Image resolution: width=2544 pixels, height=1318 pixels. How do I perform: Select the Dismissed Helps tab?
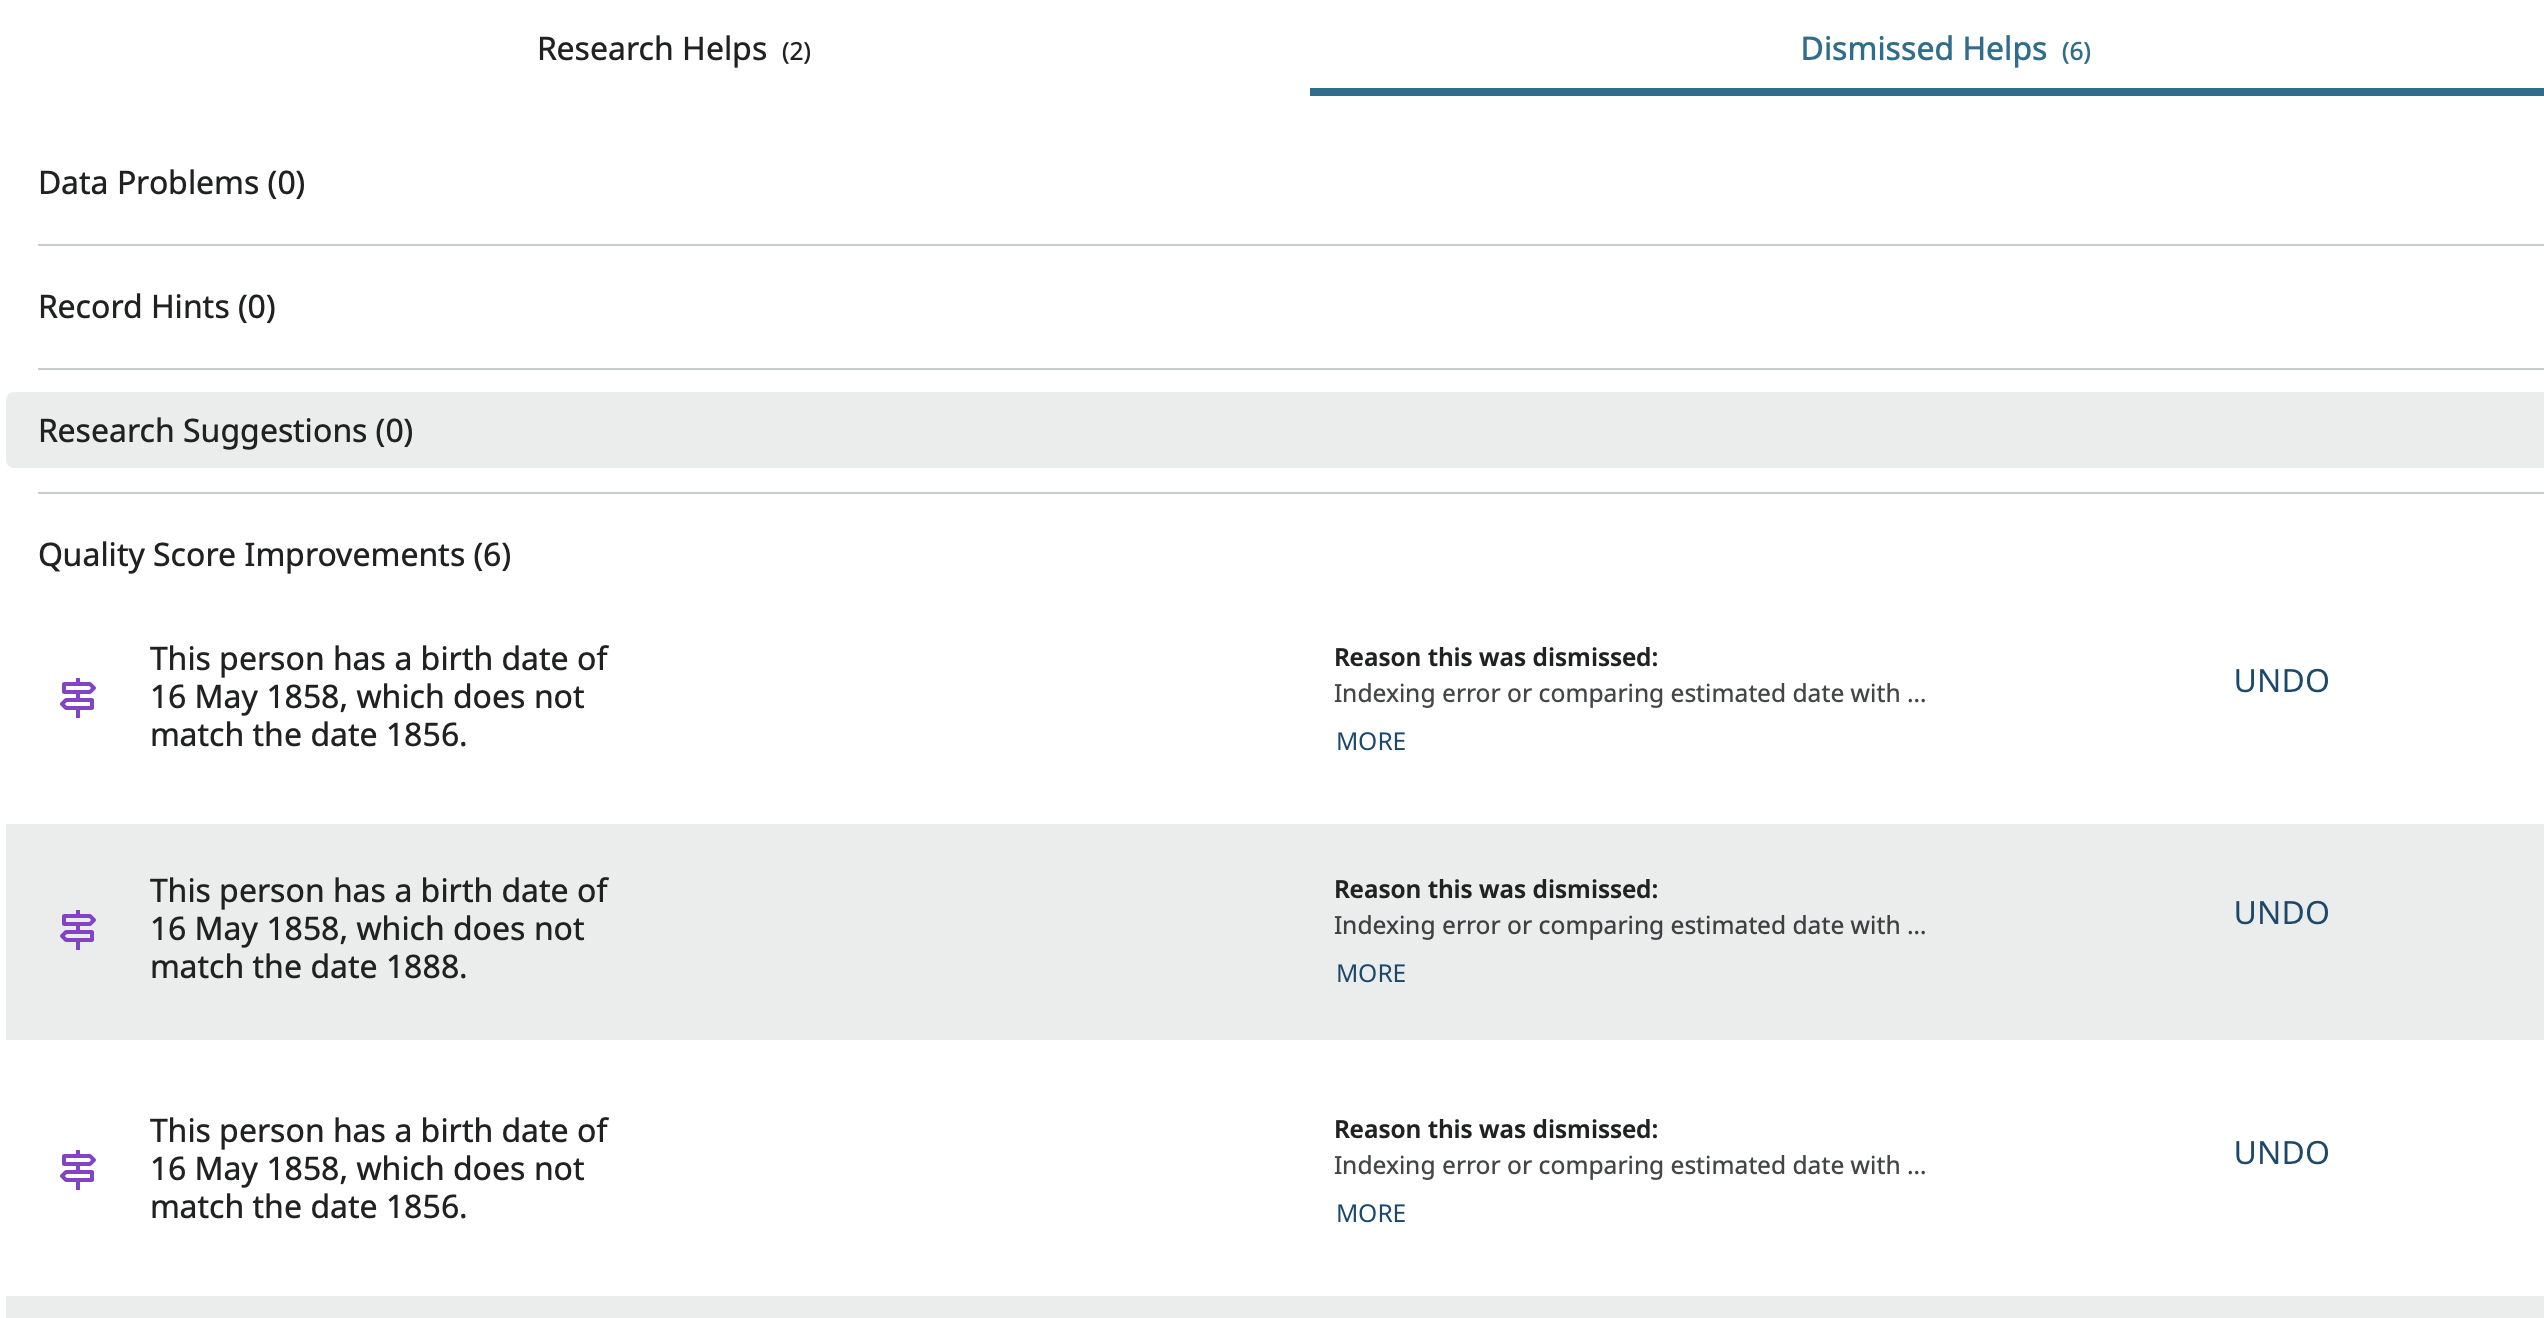click(1945, 49)
